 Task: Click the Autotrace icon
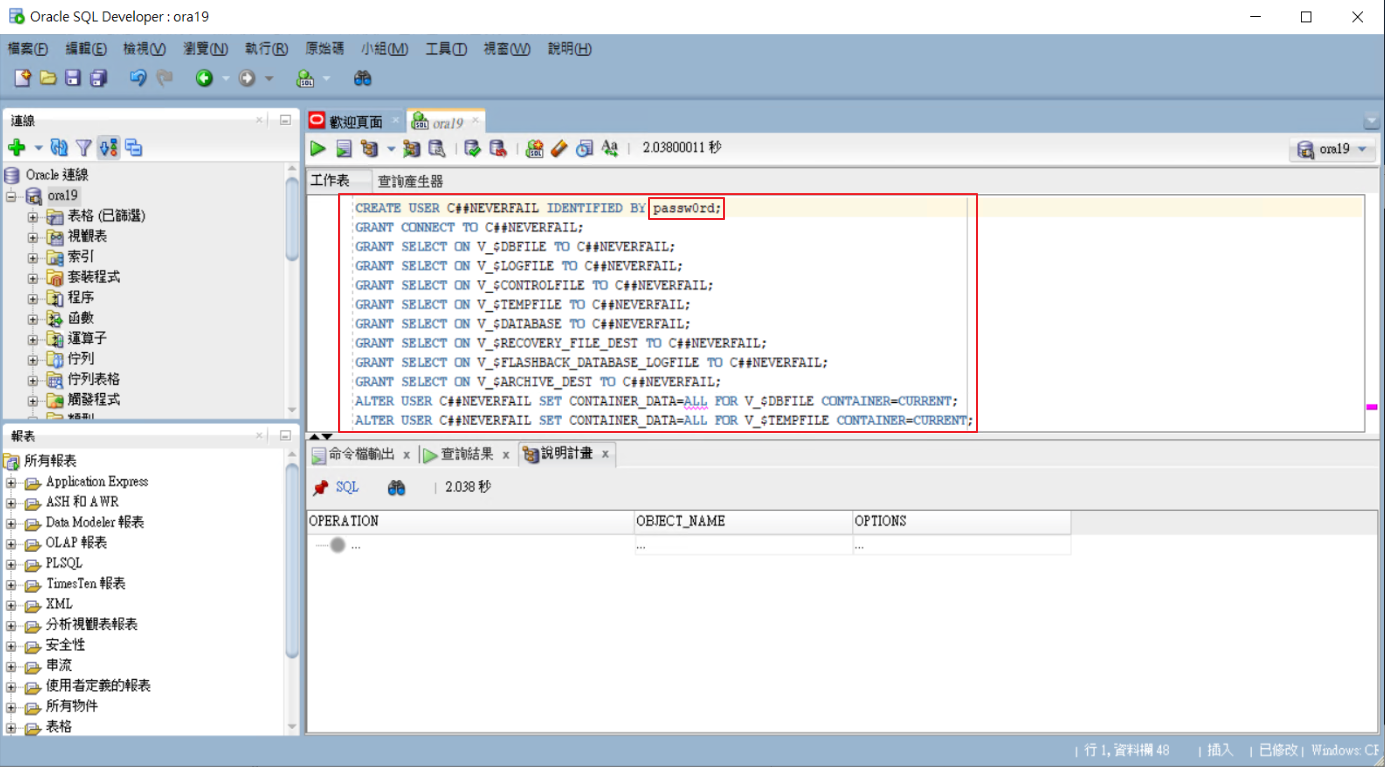coord(411,148)
